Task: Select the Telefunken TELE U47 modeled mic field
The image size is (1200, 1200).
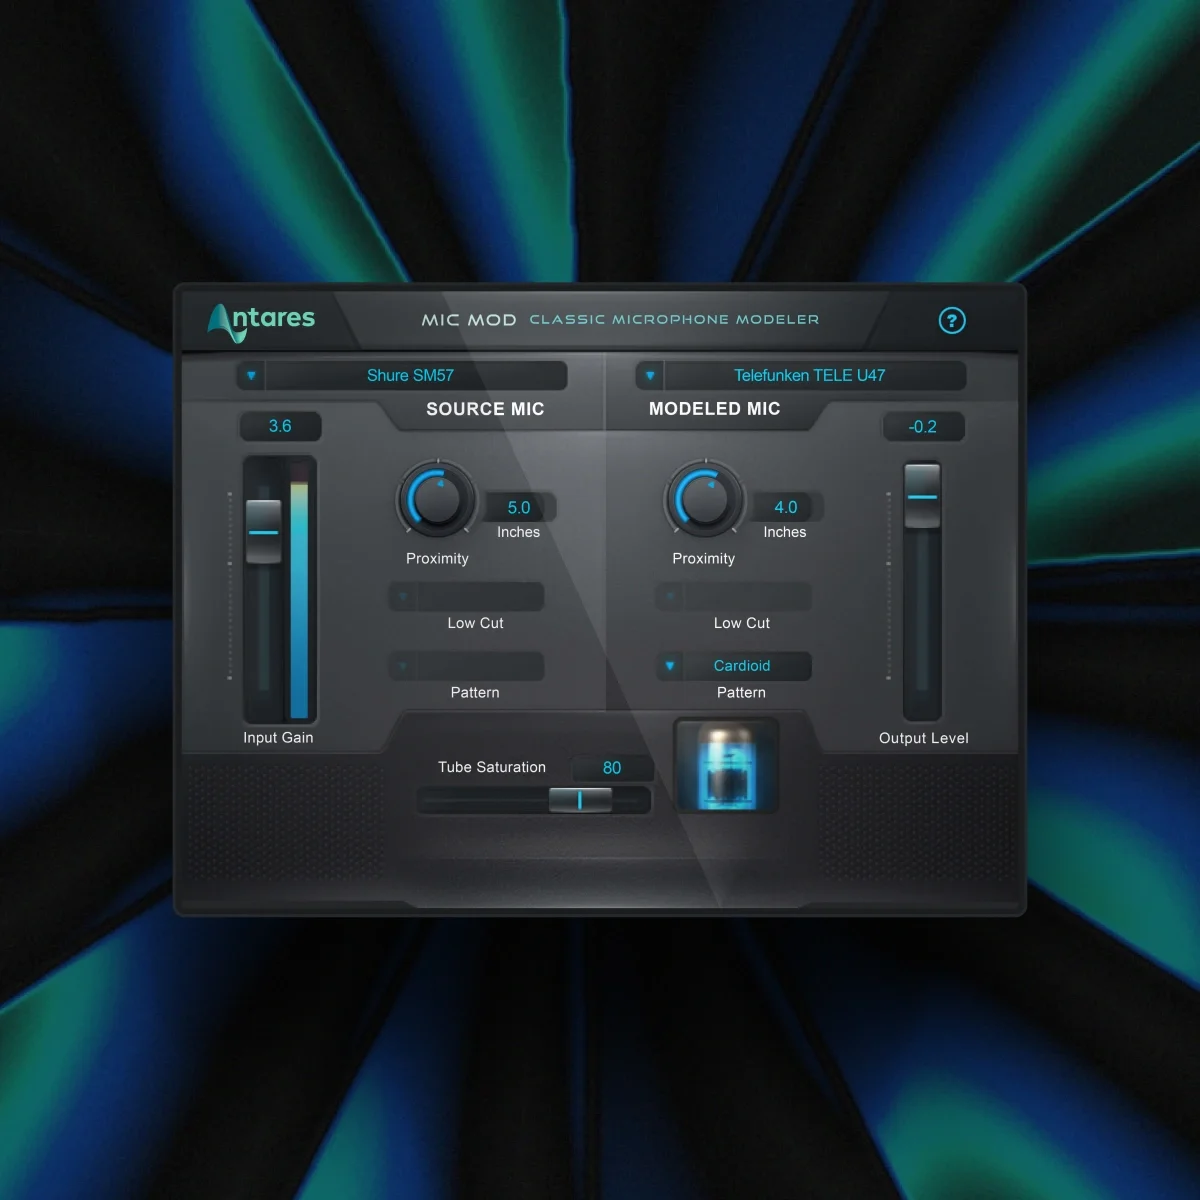Action: pos(815,376)
